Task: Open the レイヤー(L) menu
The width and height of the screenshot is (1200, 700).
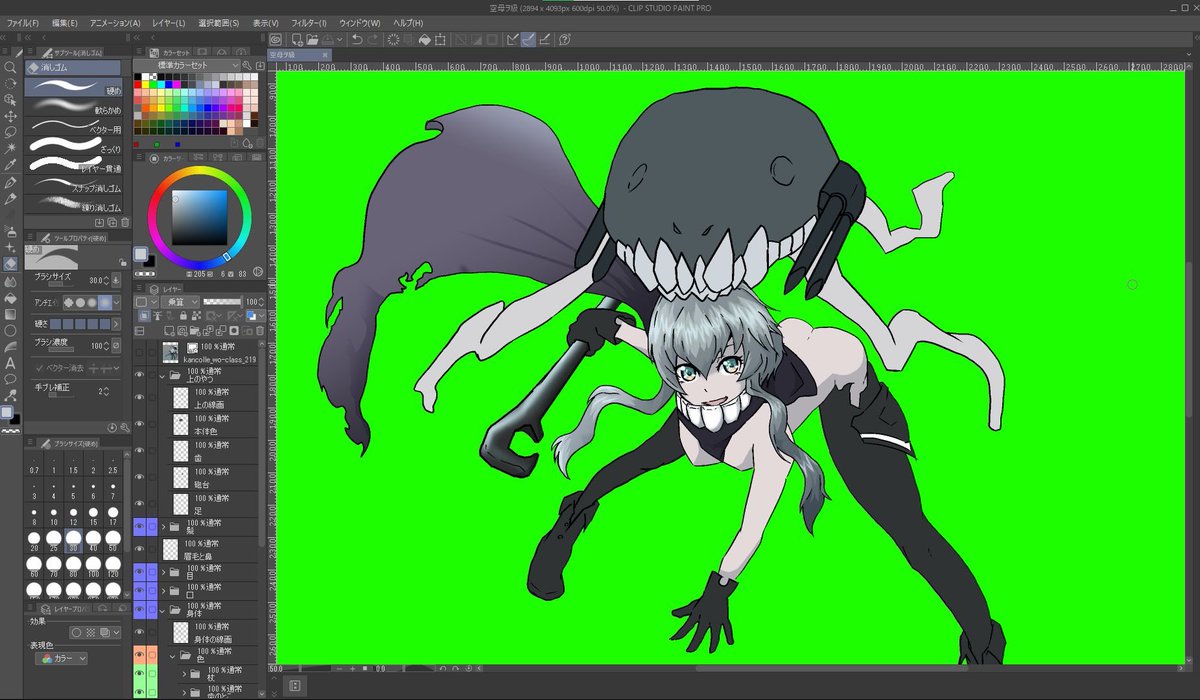Action: click(x=167, y=22)
